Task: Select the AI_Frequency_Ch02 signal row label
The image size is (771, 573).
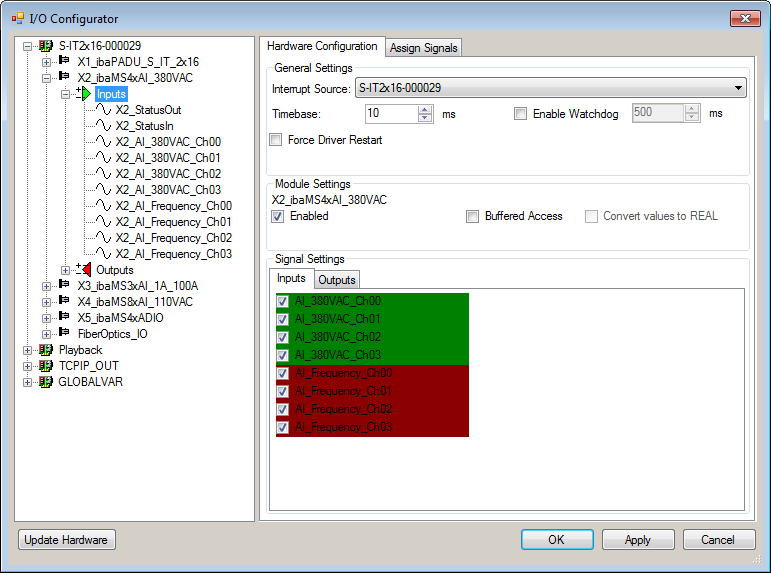Action: pos(343,409)
